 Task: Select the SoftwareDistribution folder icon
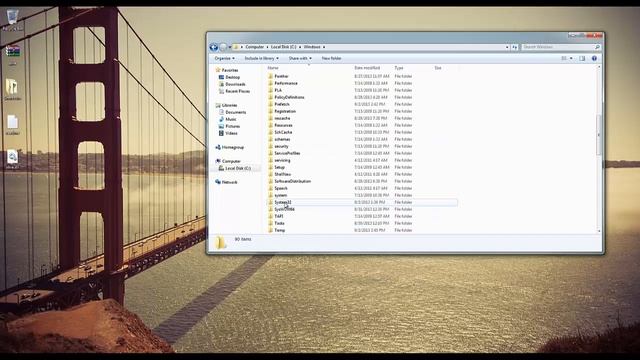(271, 181)
